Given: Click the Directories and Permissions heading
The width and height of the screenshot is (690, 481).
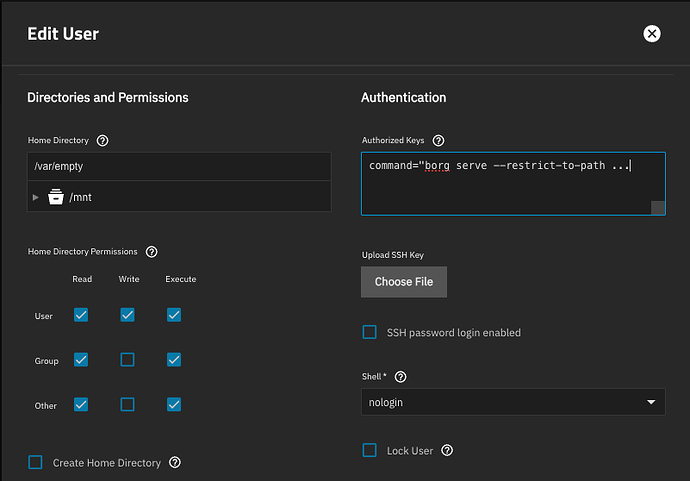Looking at the screenshot, I should point(108,97).
